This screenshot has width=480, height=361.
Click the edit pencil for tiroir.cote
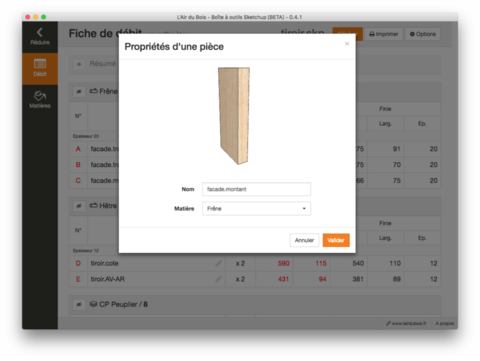[x=218, y=263]
